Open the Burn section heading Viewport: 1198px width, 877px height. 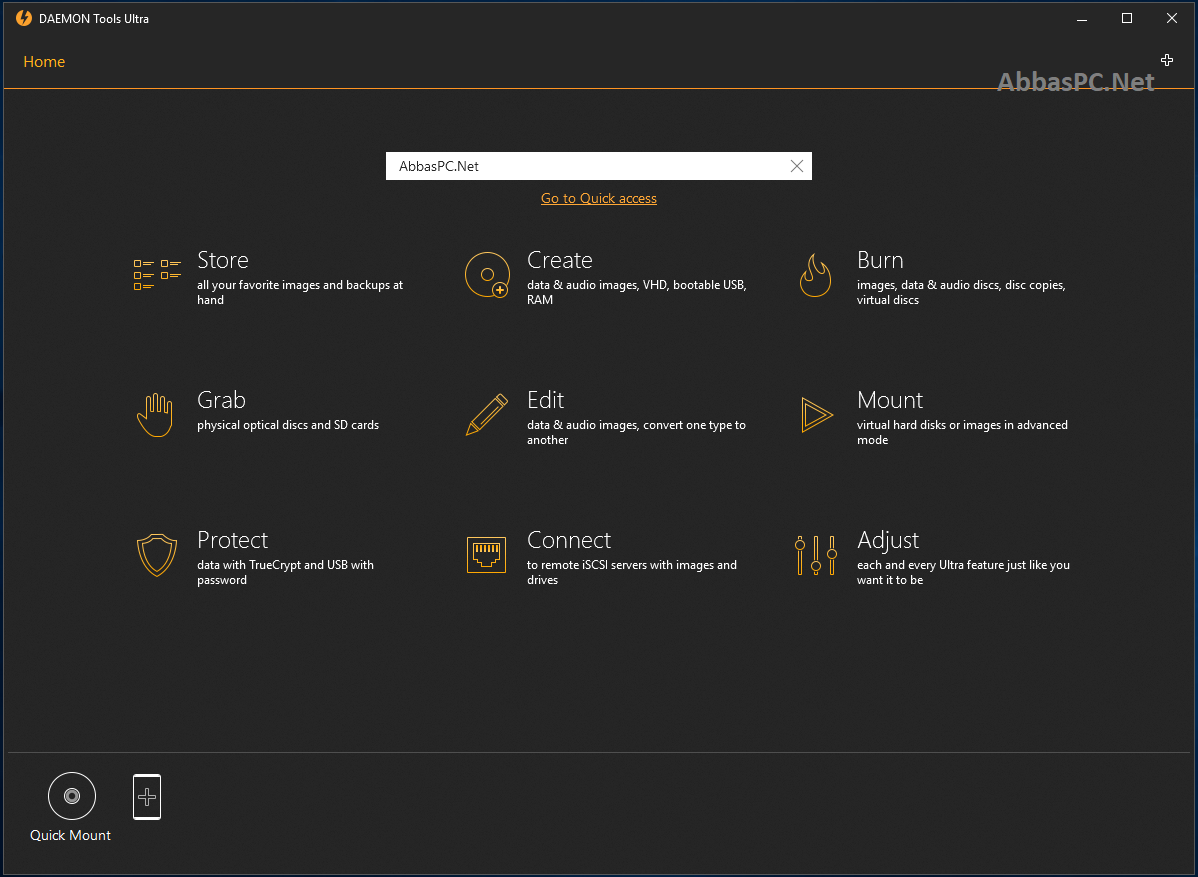pos(880,260)
